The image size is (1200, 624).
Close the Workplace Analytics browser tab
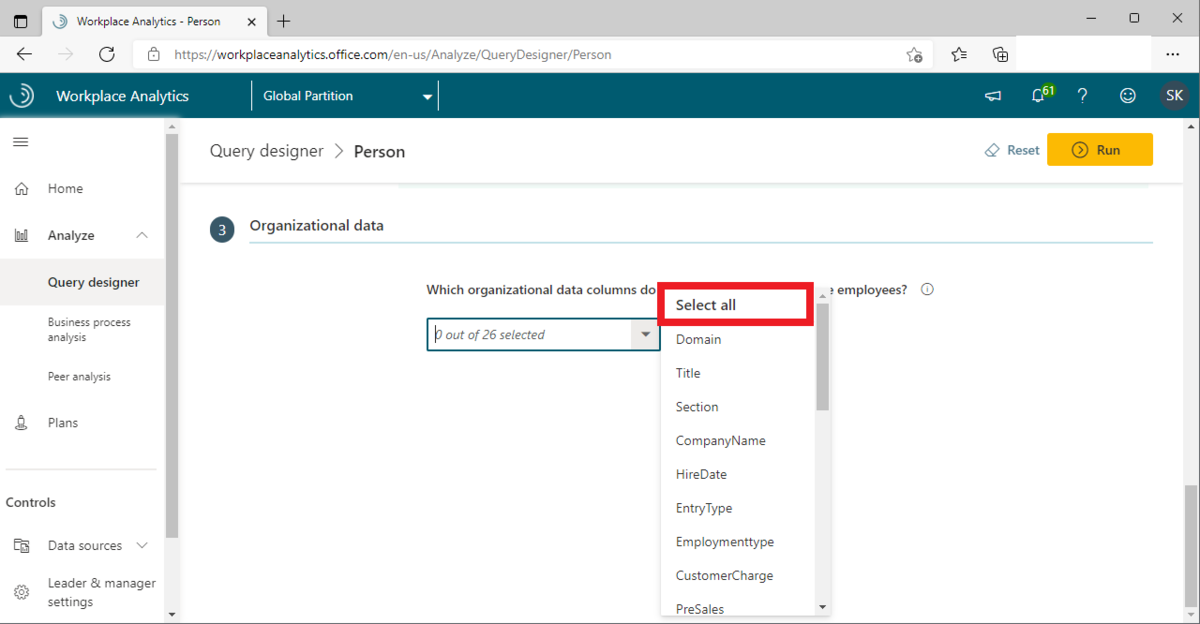coord(253,21)
